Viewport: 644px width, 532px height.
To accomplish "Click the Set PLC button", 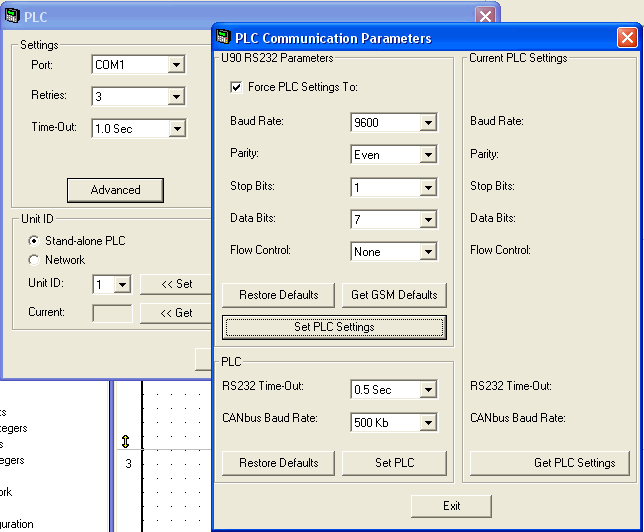I will pos(394,463).
